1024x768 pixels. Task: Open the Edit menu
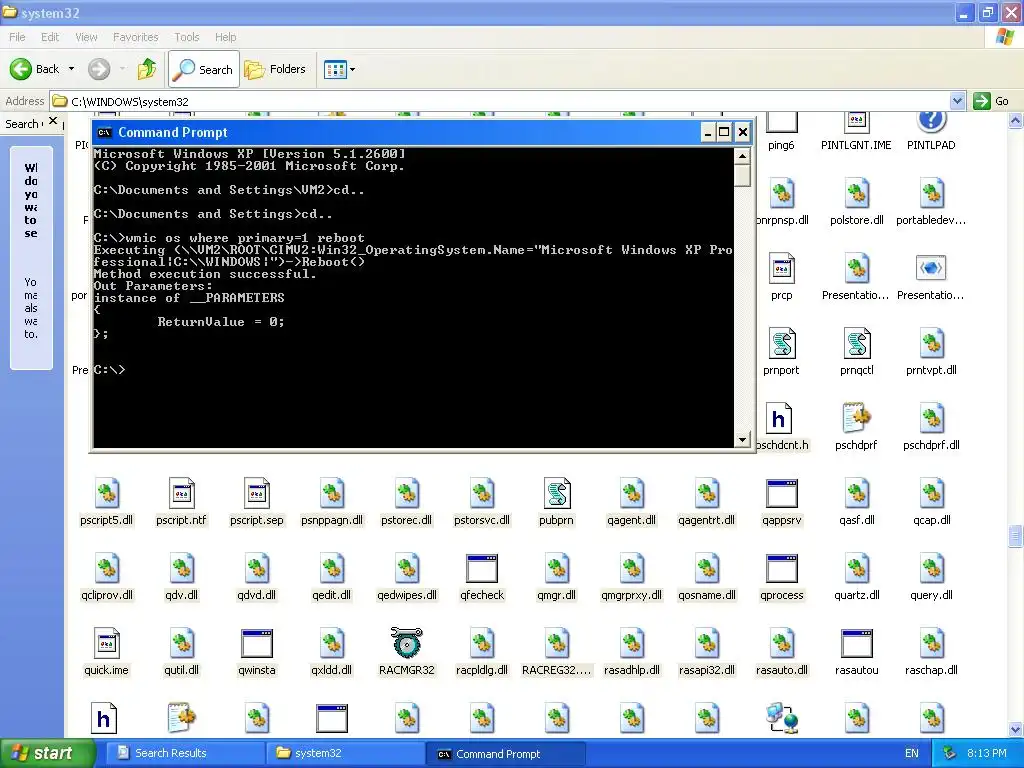coord(50,37)
